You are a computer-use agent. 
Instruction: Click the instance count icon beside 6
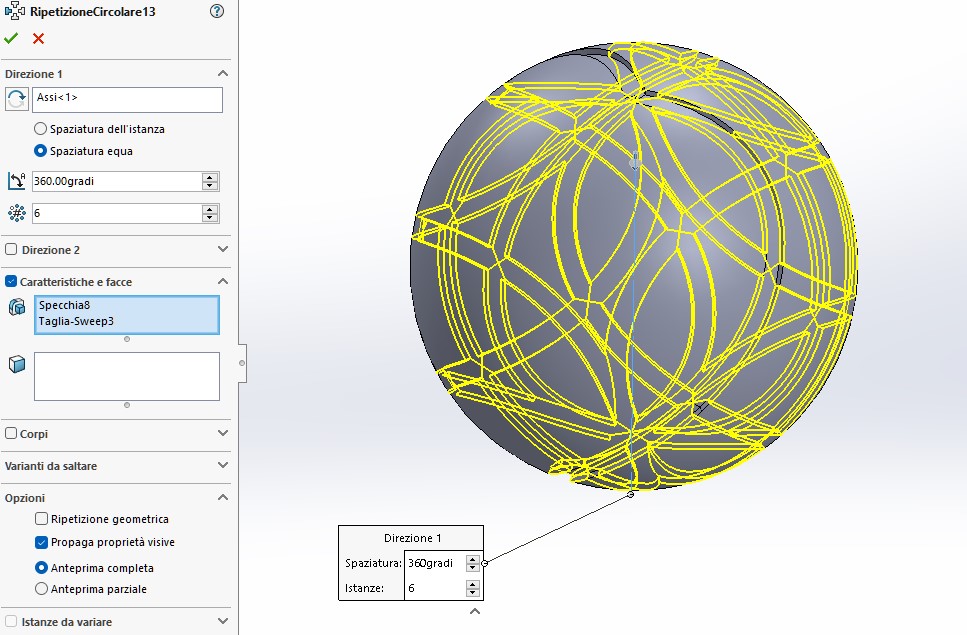point(17,213)
